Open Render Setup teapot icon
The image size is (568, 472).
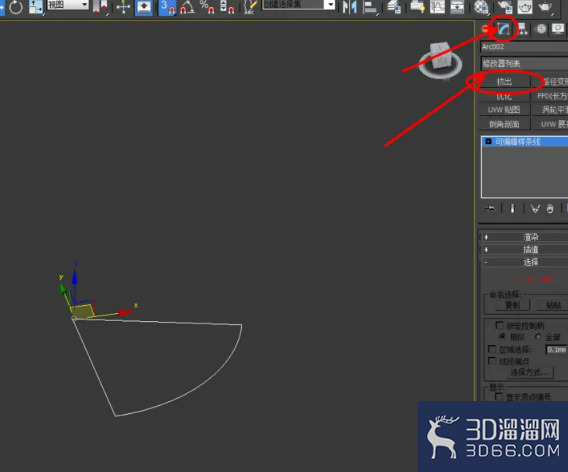click(505, 7)
